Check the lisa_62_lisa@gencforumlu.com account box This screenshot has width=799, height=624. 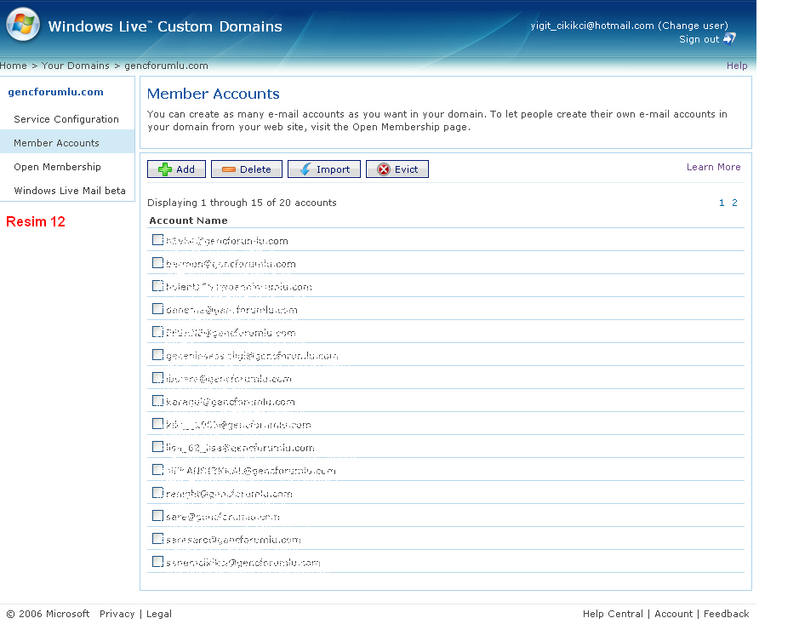(x=157, y=447)
